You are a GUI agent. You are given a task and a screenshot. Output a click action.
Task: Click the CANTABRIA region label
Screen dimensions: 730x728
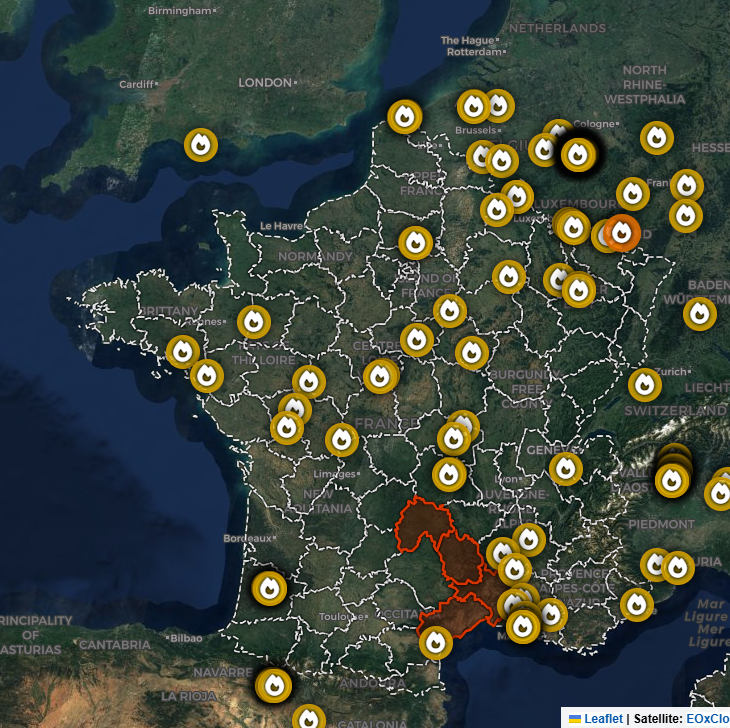[x=115, y=645]
